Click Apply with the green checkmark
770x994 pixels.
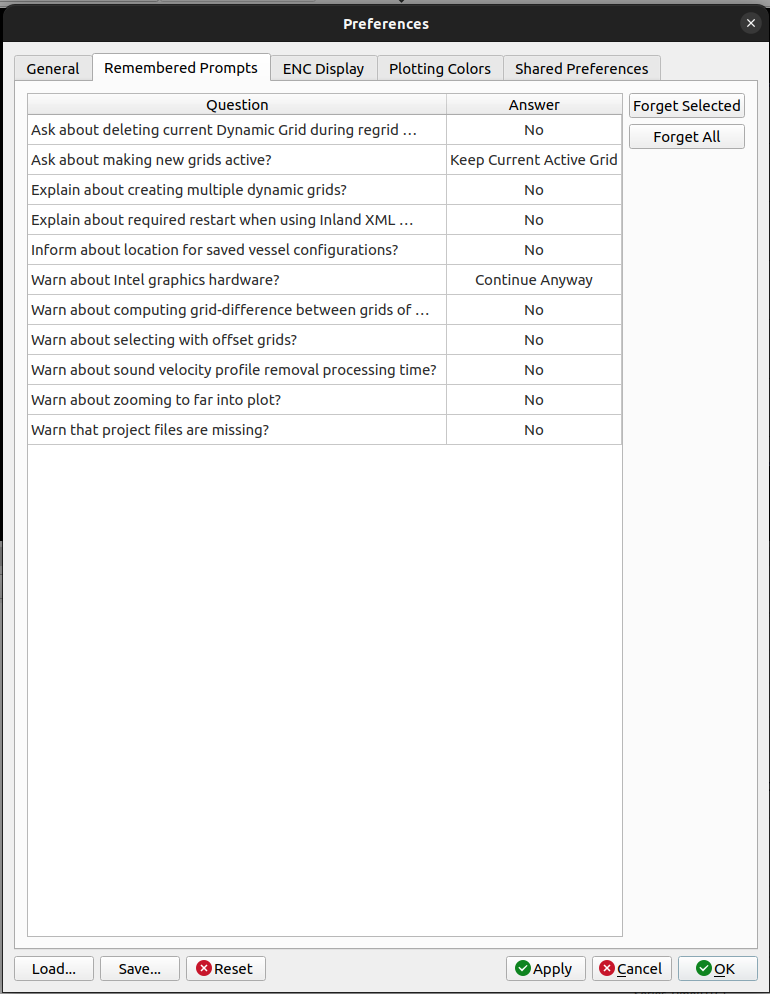click(x=546, y=968)
